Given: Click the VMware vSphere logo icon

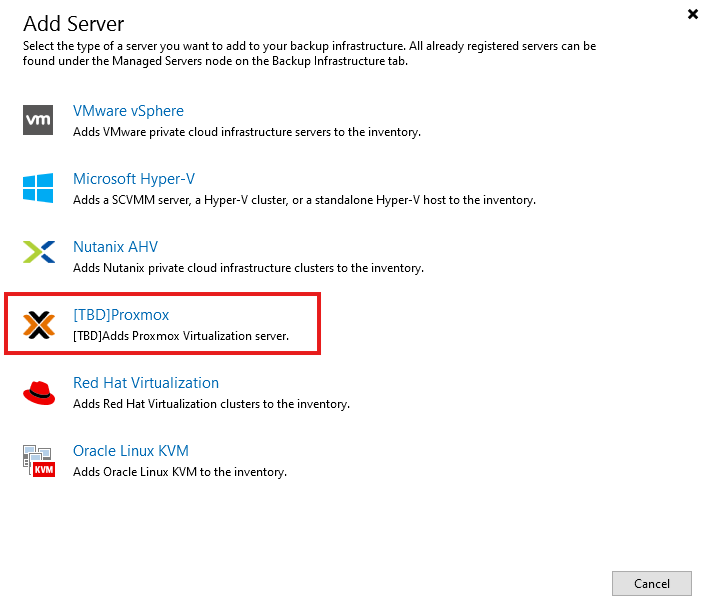Looking at the screenshot, I should (38, 120).
